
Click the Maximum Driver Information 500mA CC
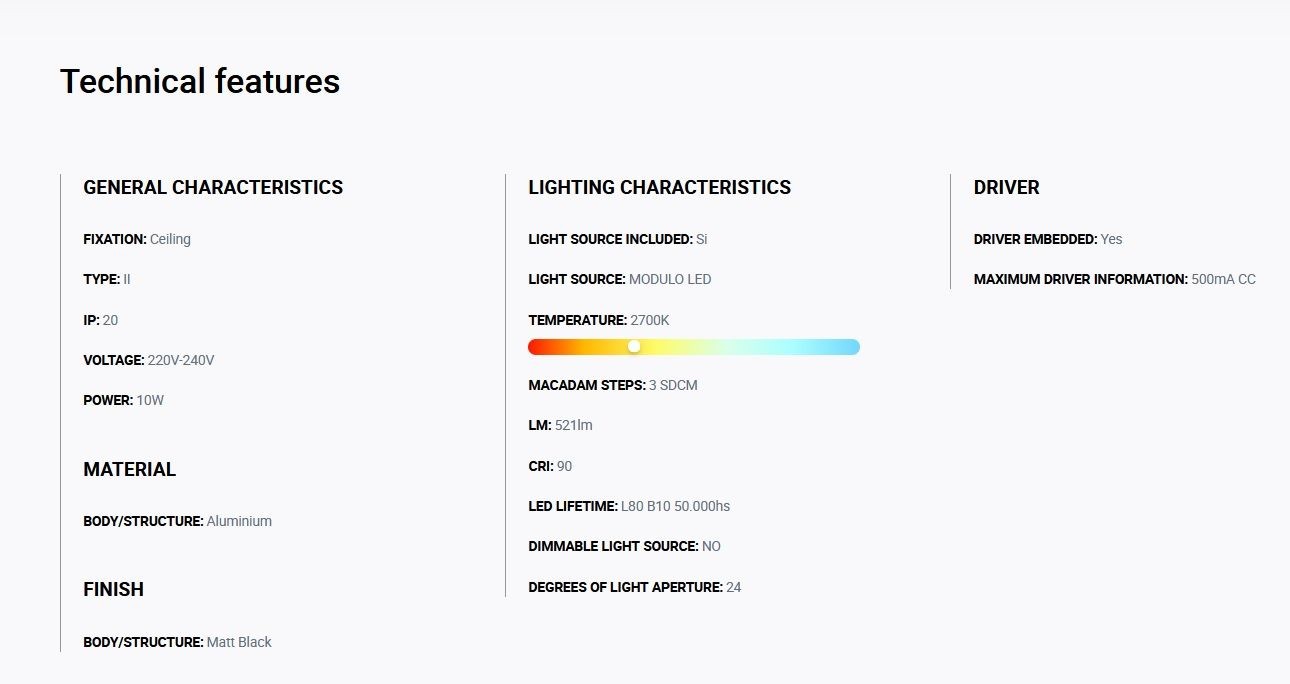point(1114,279)
